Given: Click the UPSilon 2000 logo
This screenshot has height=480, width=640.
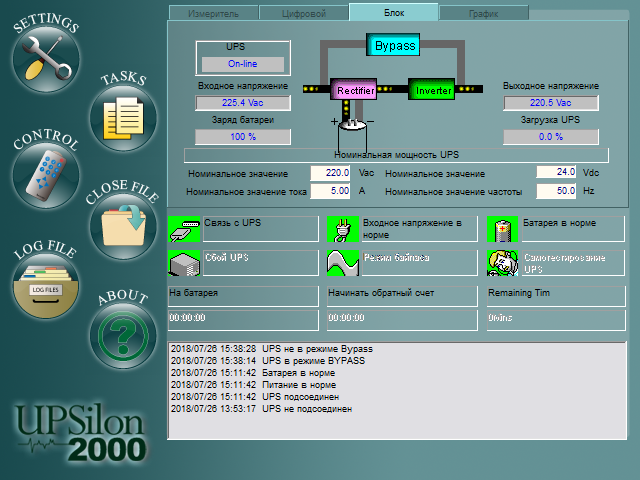Looking at the screenshot, I should tap(80, 433).
